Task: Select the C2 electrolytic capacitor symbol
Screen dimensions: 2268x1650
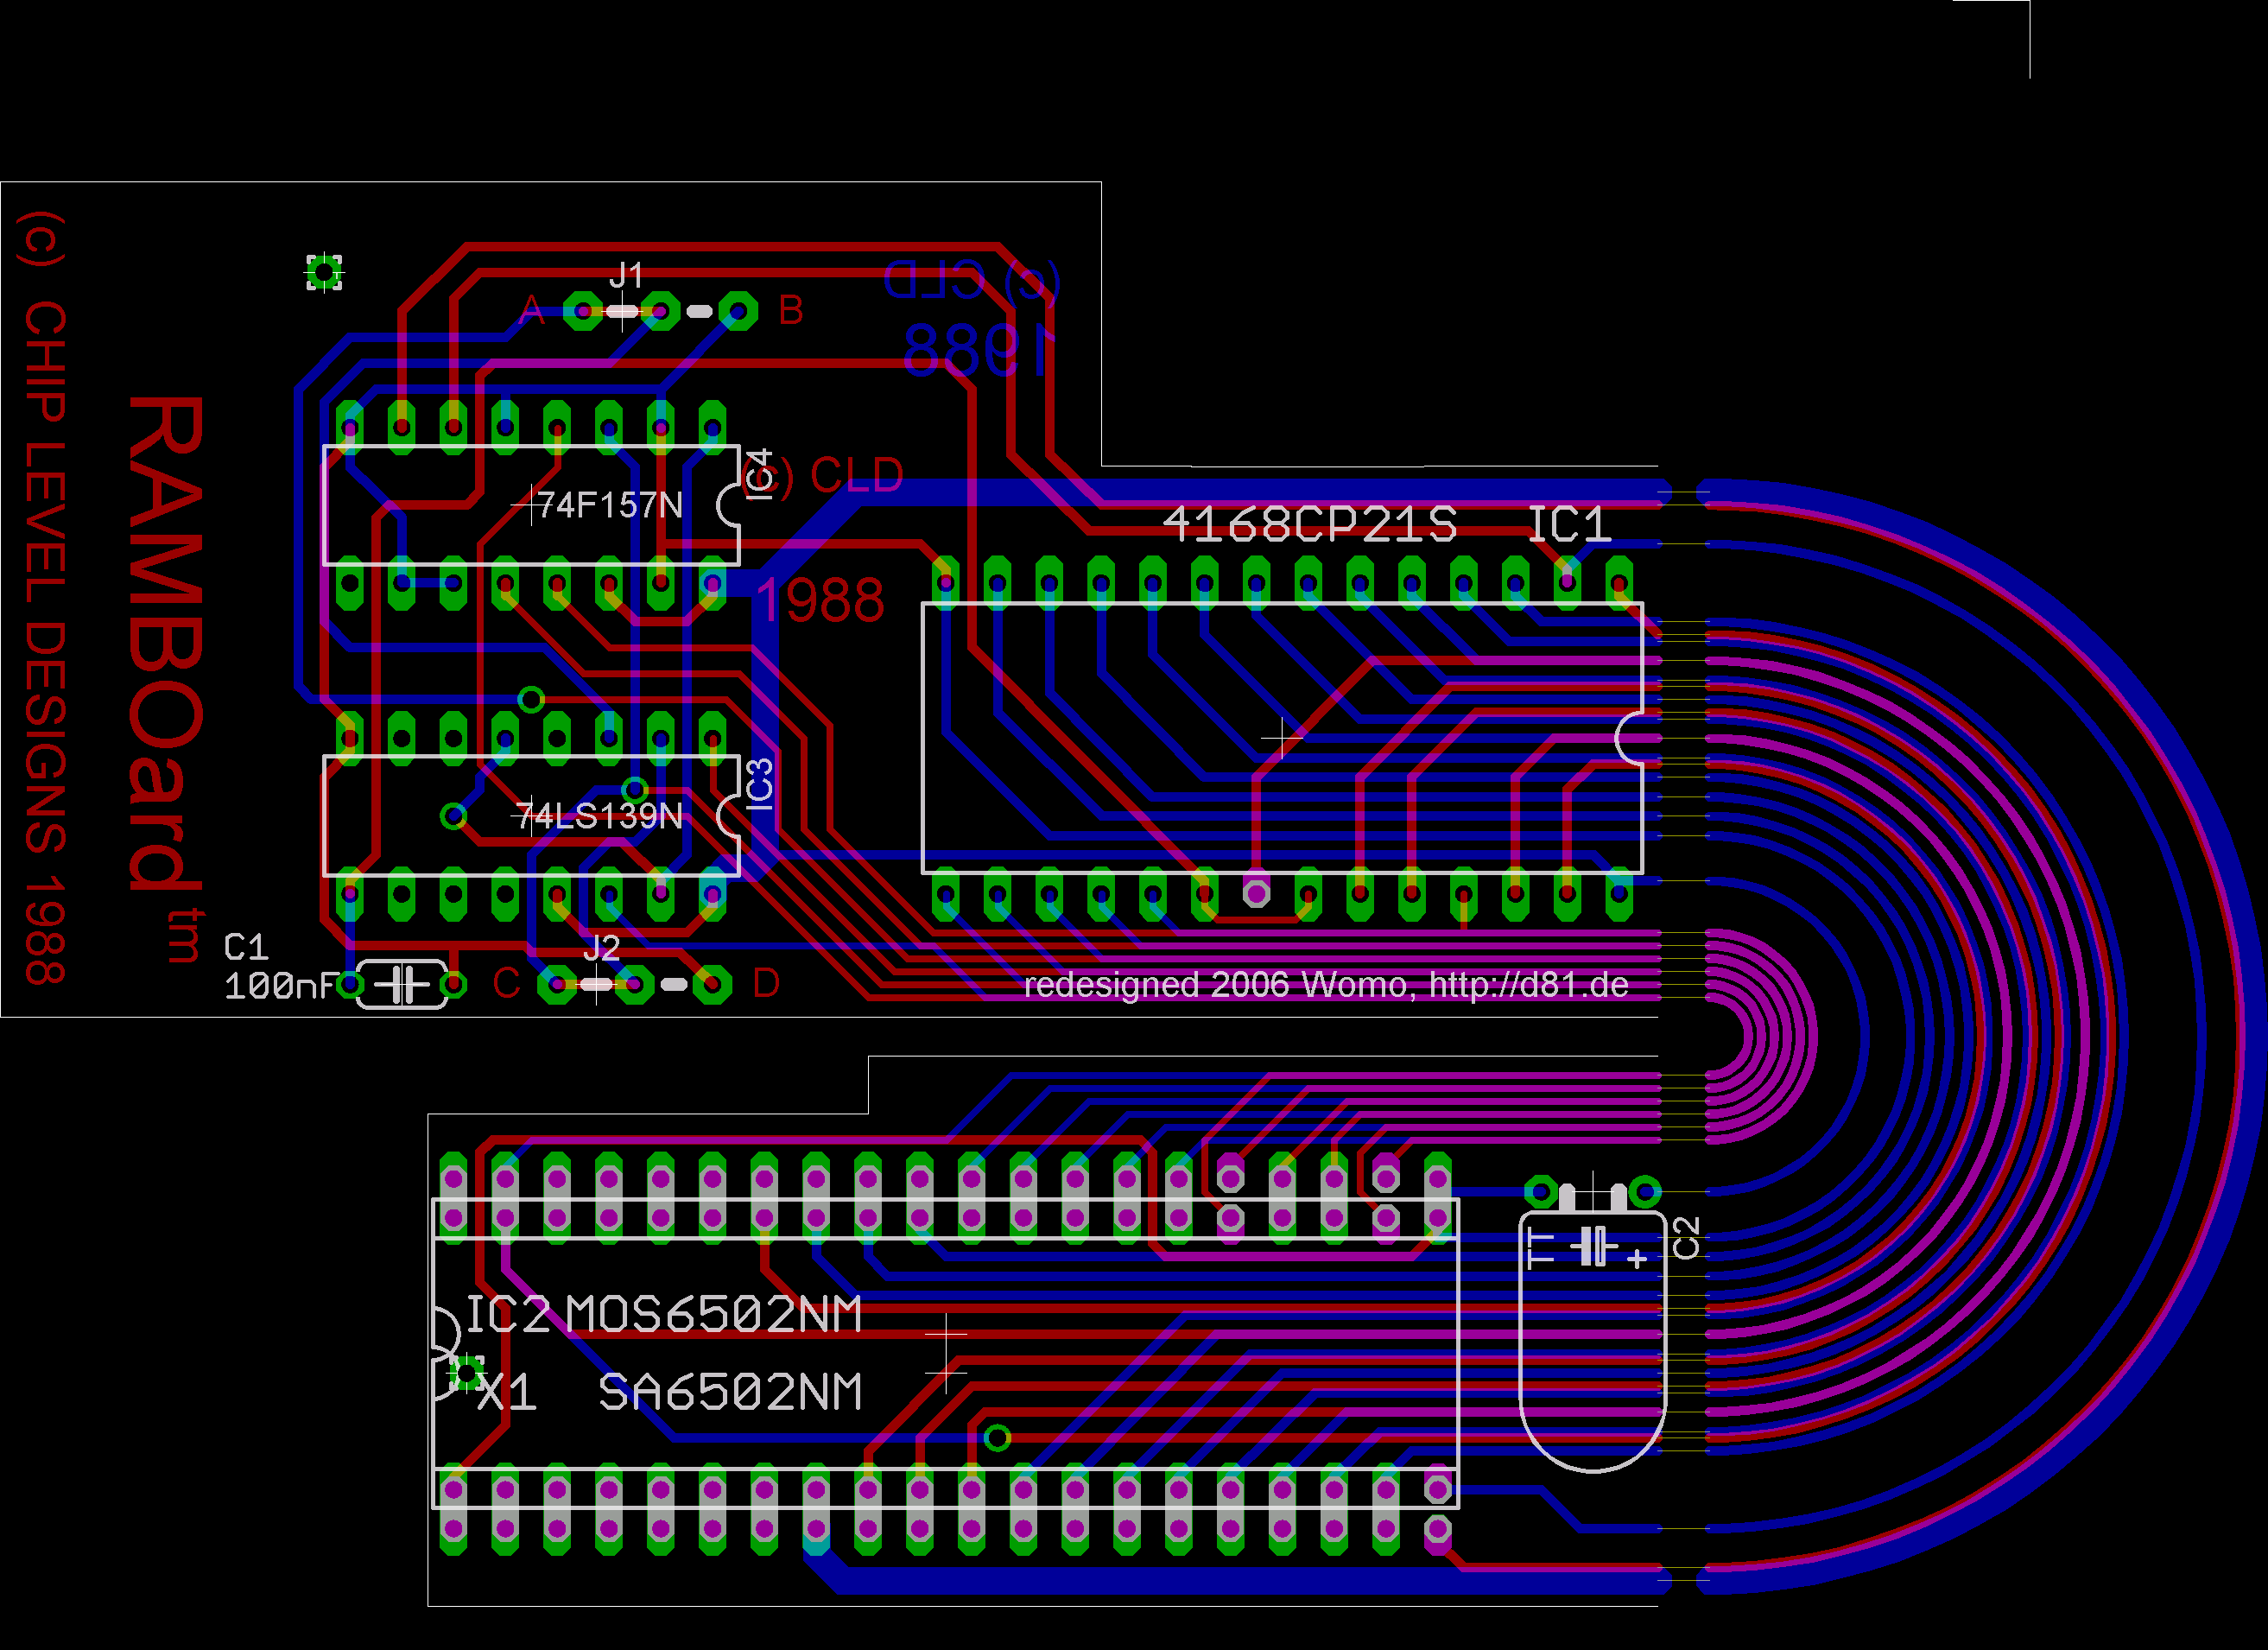Action: 1593,1340
